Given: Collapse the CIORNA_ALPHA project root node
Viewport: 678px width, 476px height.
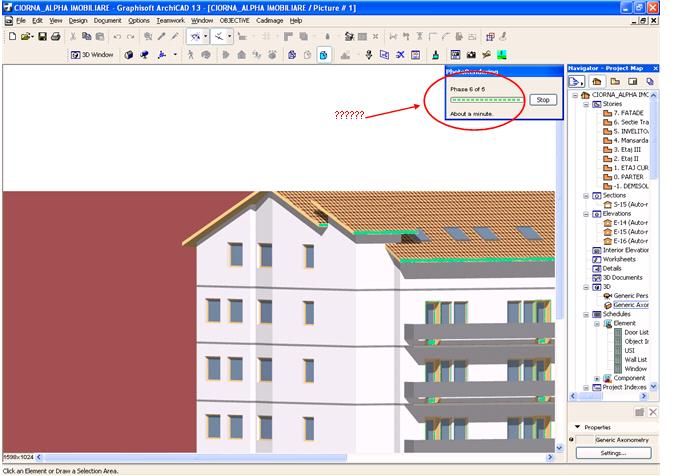Looking at the screenshot, I should (x=575, y=95).
